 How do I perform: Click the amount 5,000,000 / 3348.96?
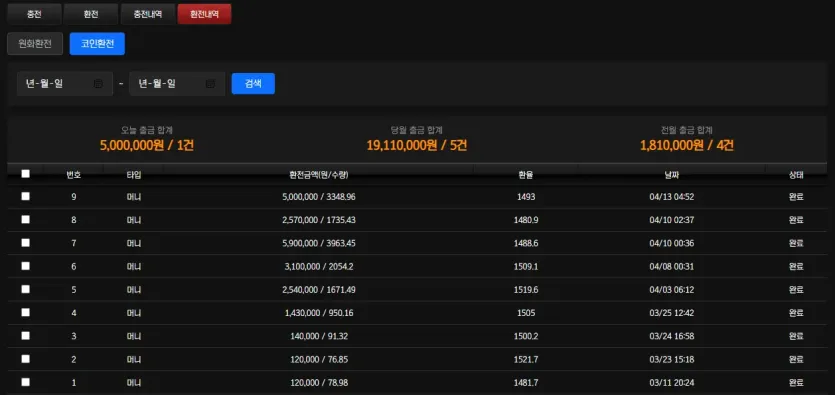tap(318, 197)
